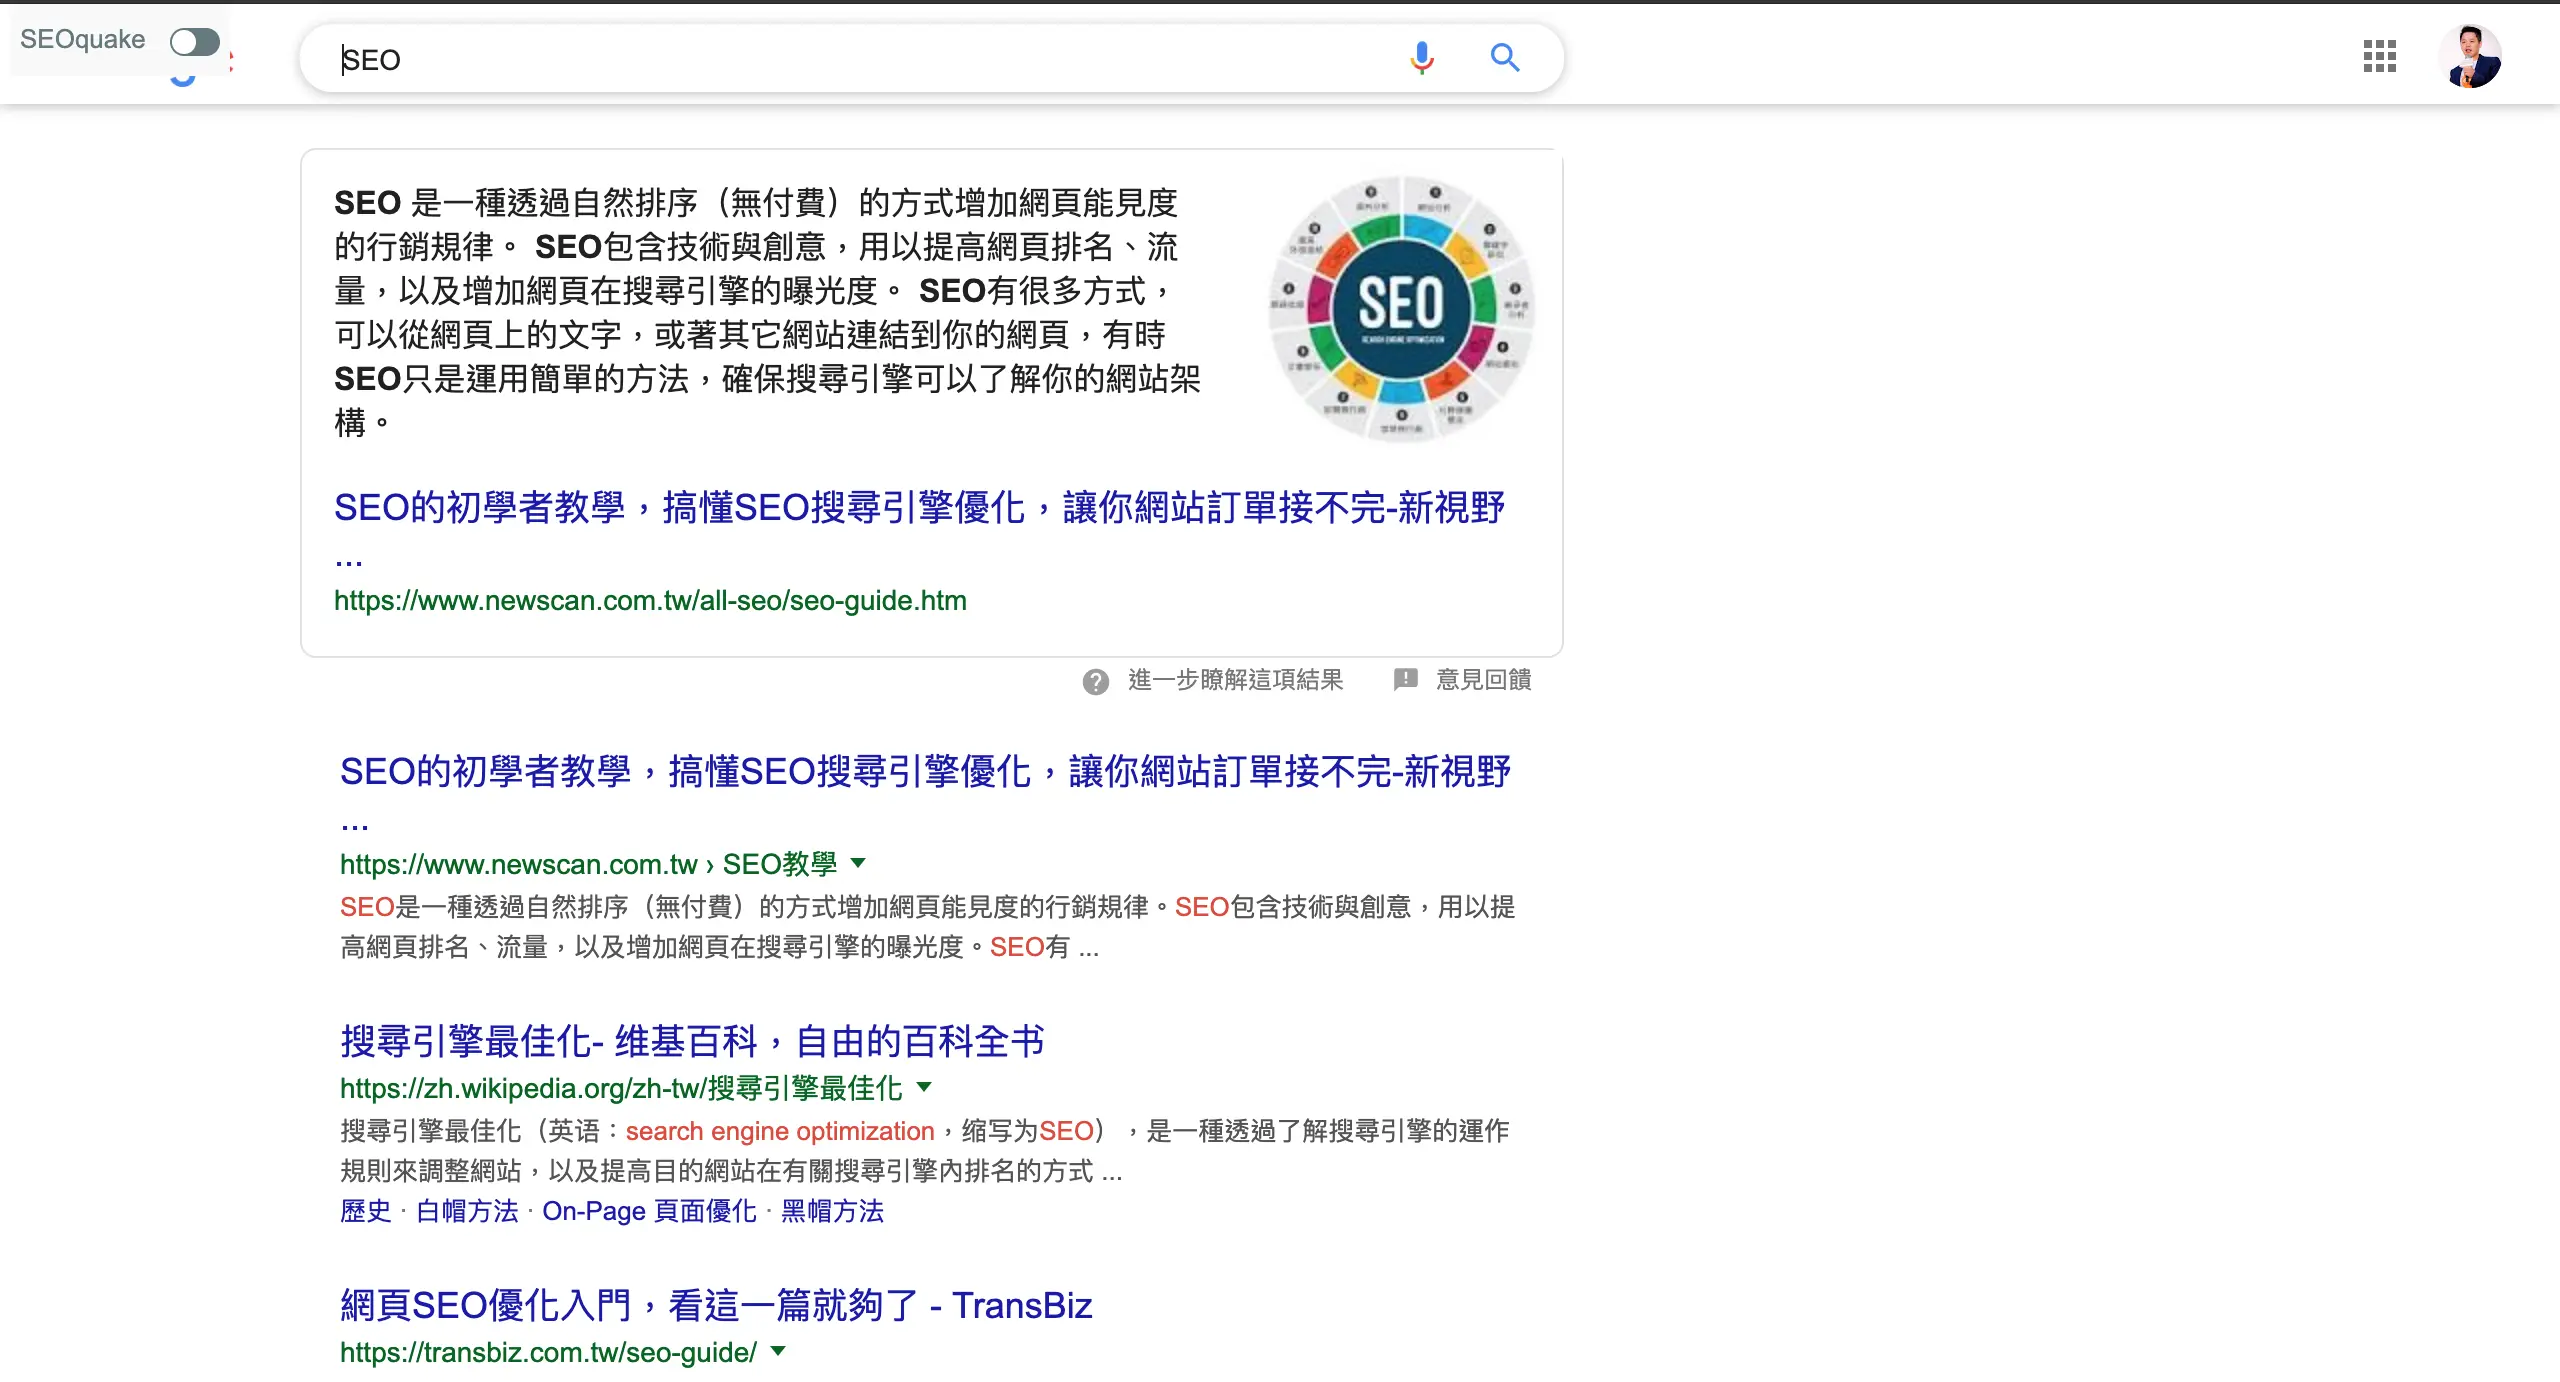Click the voice search microphone icon
Viewport: 2560px width, 1382px height.
[x=1421, y=58]
